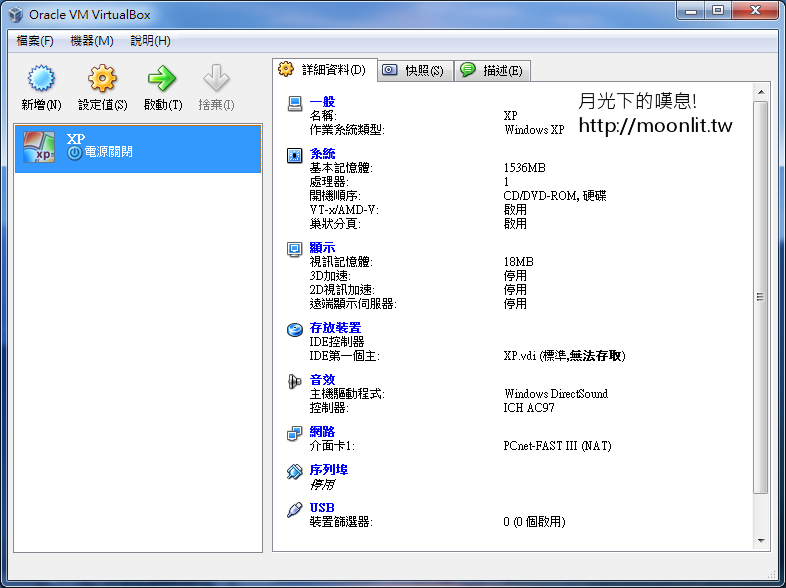Click the 音效 (Audio) speaker icon
The height and width of the screenshot is (588, 786).
(295, 380)
